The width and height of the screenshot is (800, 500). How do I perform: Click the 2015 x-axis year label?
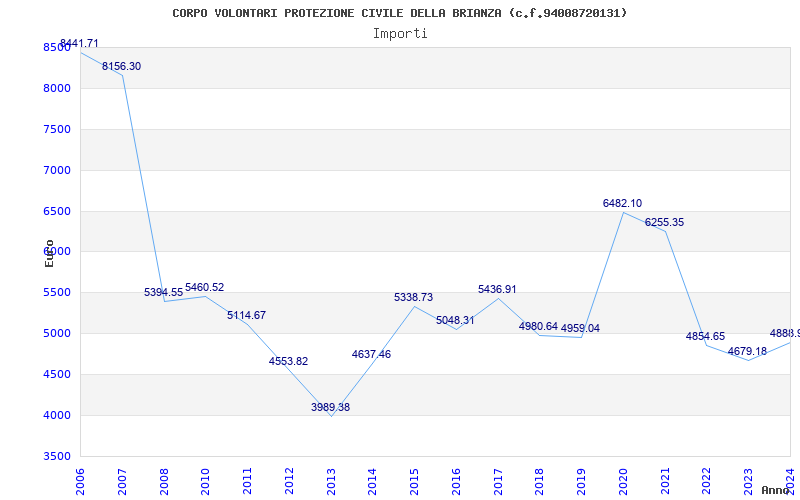(x=414, y=482)
